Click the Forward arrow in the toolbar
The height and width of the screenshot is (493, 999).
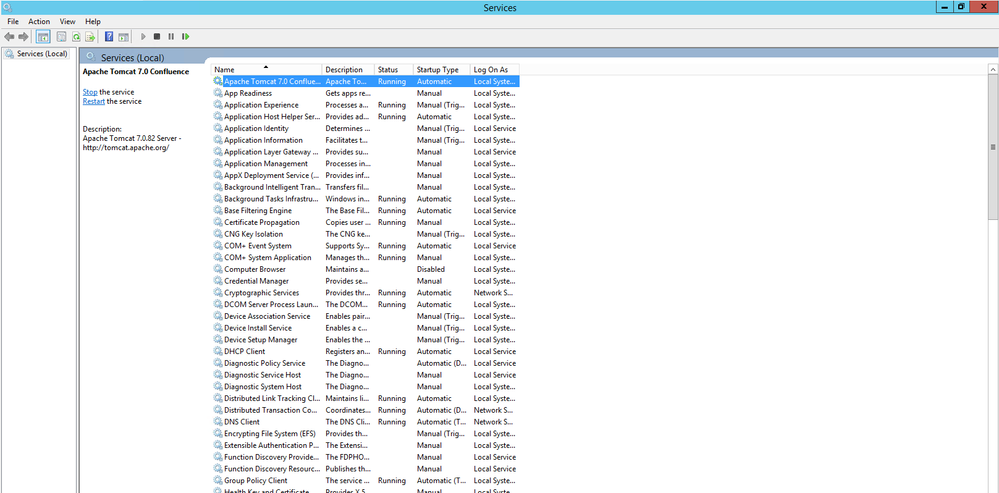pos(24,37)
